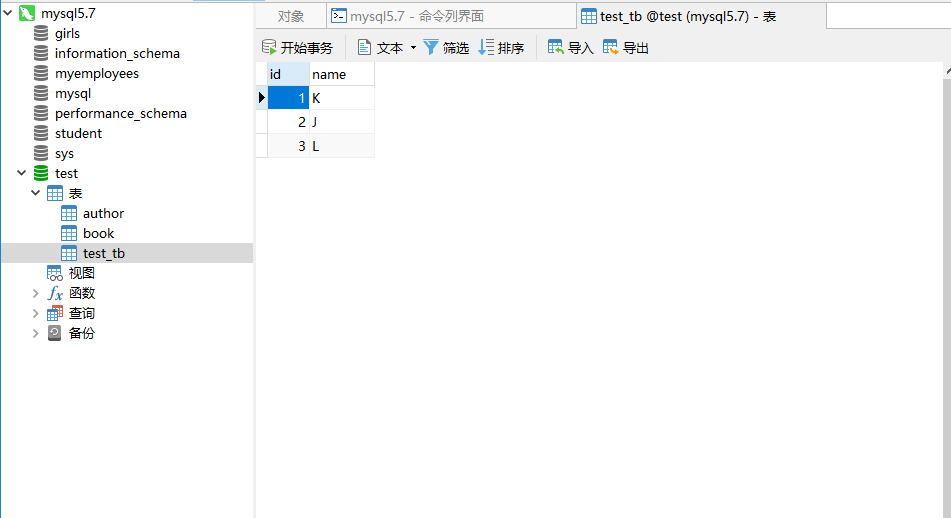Viewport: 951px width, 518px height.
Task: Click the 开始事务 button label
Action: (x=306, y=48)
